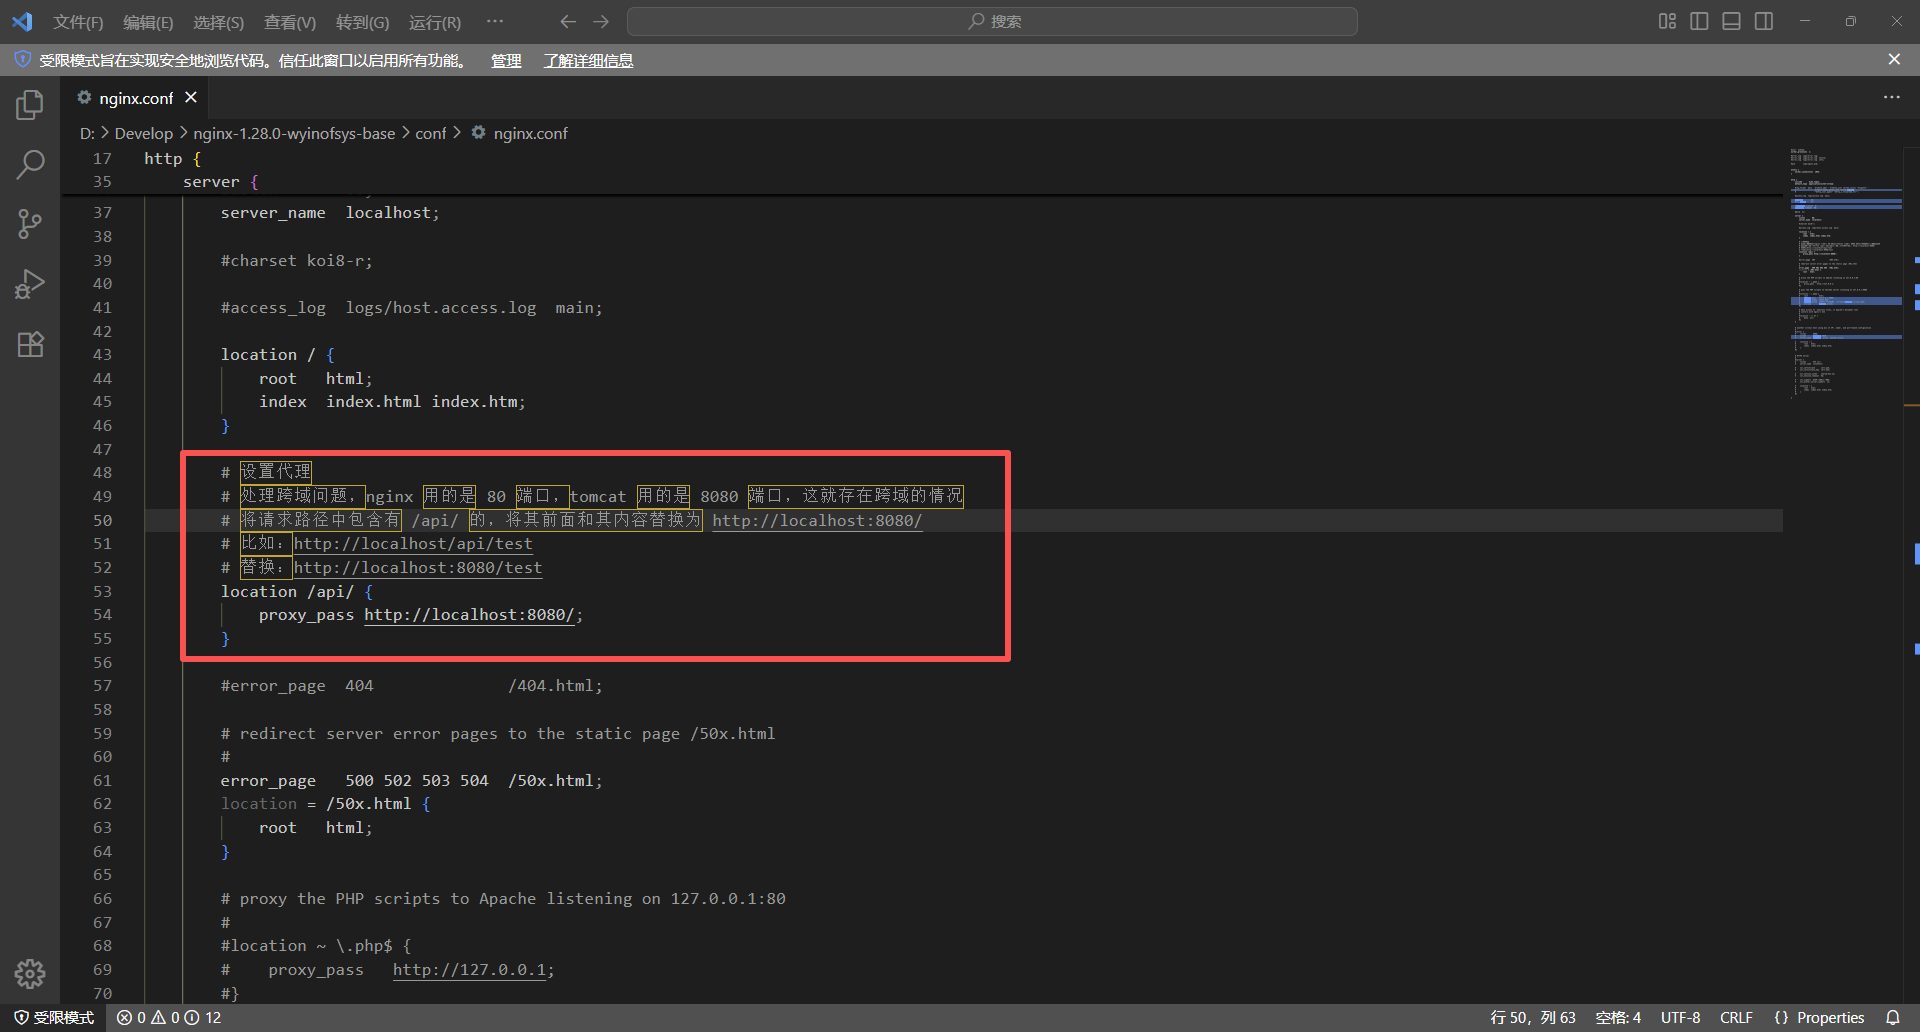Open the Search view
Image resolution: width=1920 pixels, height=1032 pixels.
point(30,163)
